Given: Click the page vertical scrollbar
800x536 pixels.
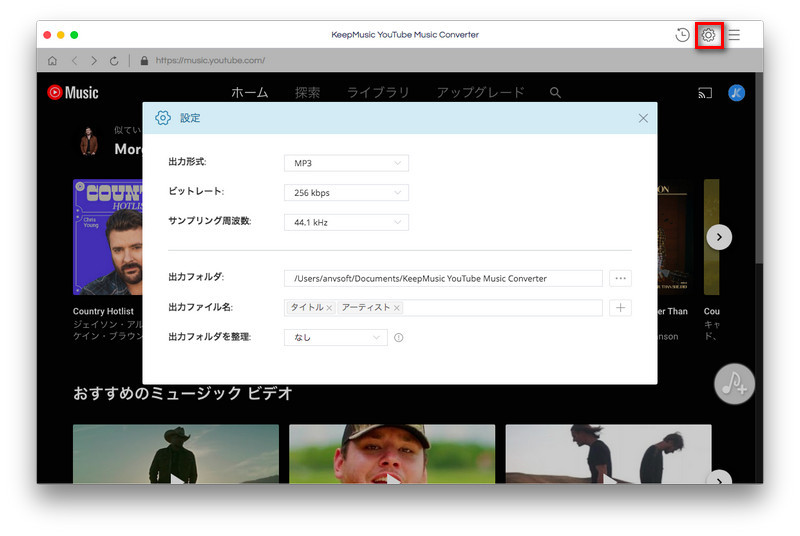Looking at the screenshot, I should coord(760,168).
